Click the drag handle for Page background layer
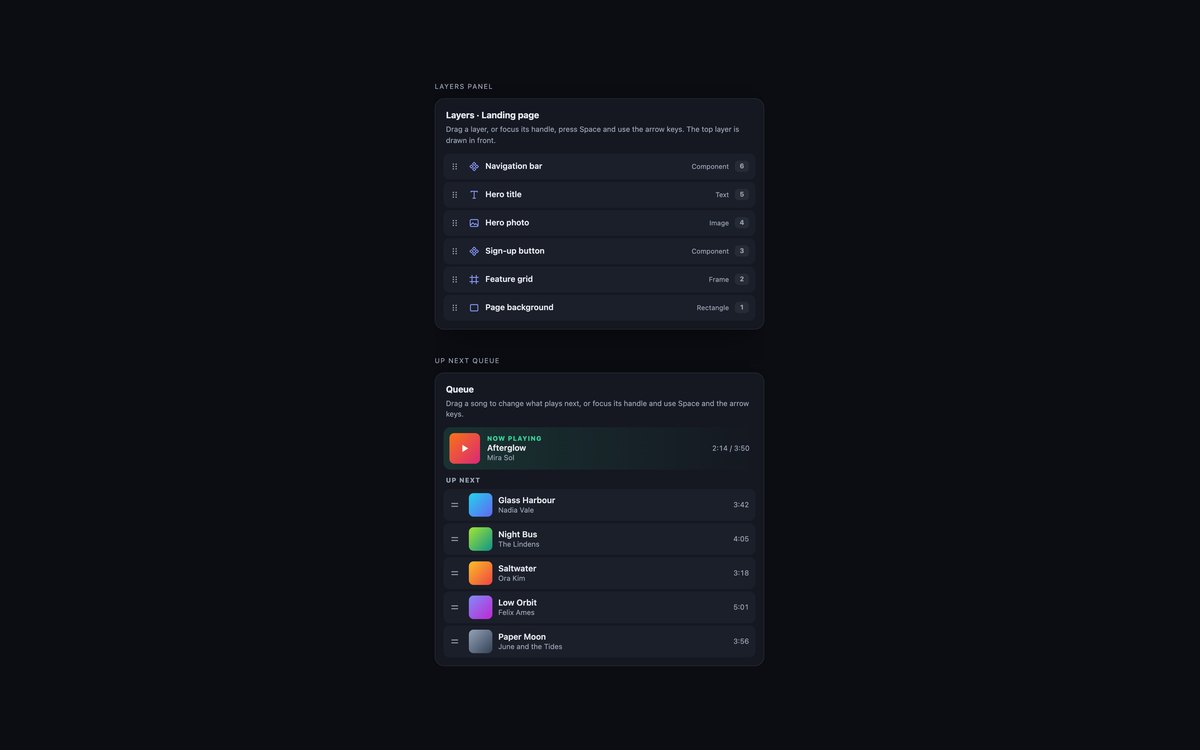1200x750 pixels. [x=455, y=308]
